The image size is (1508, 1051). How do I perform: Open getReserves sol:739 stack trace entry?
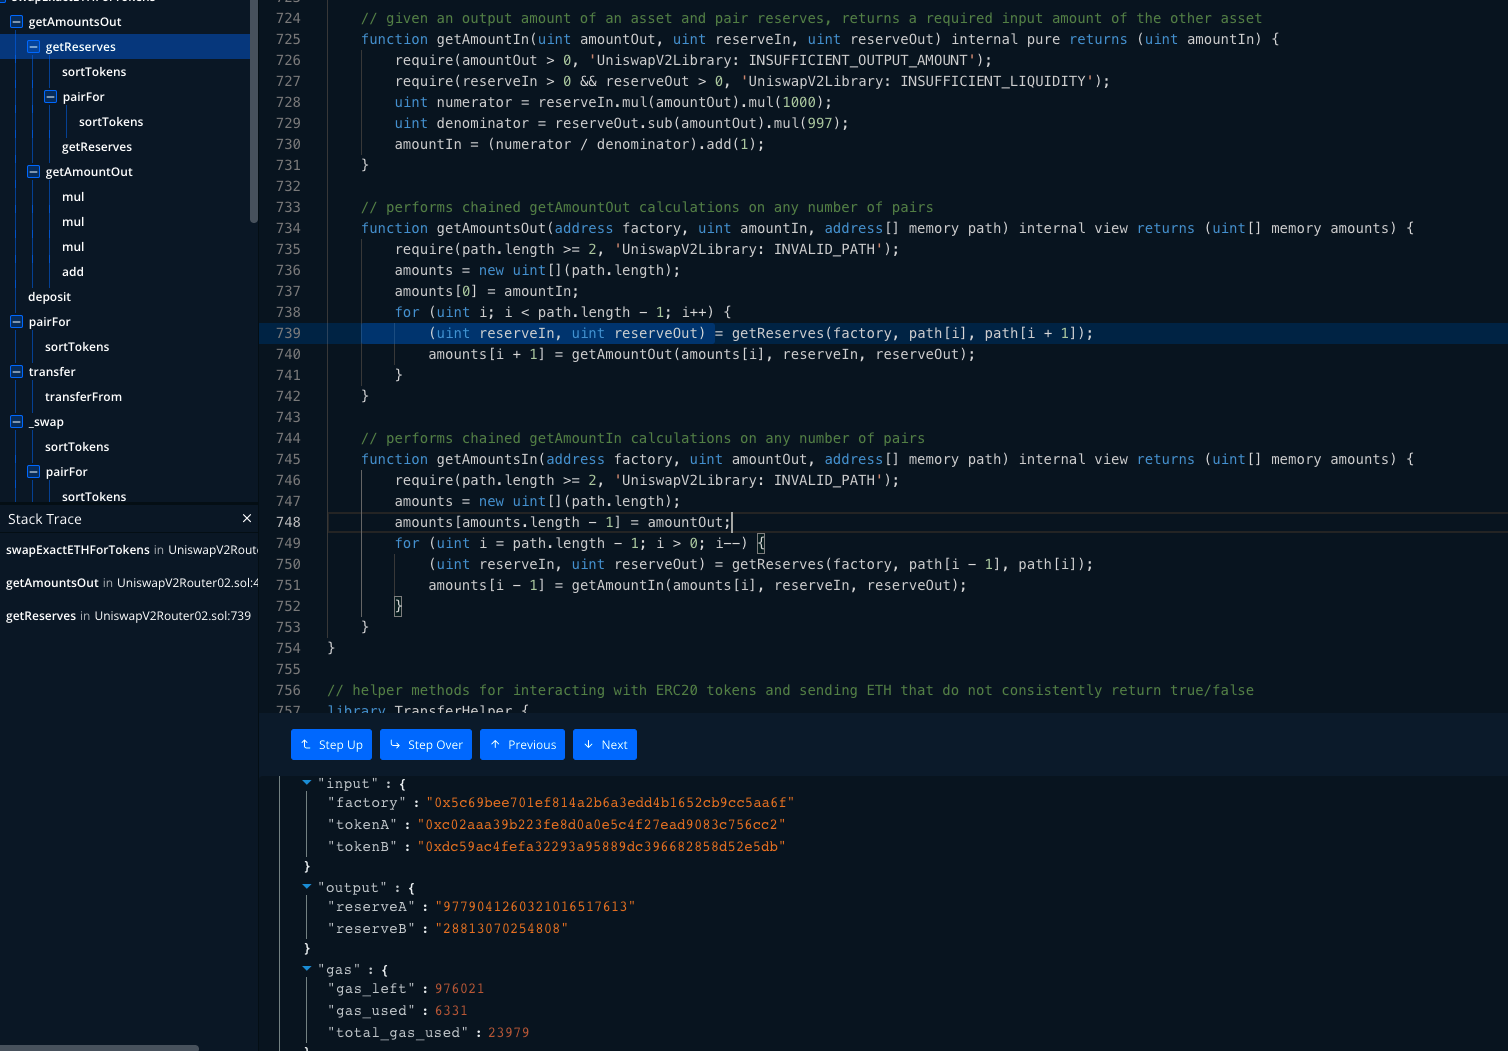tap(129, 616)
